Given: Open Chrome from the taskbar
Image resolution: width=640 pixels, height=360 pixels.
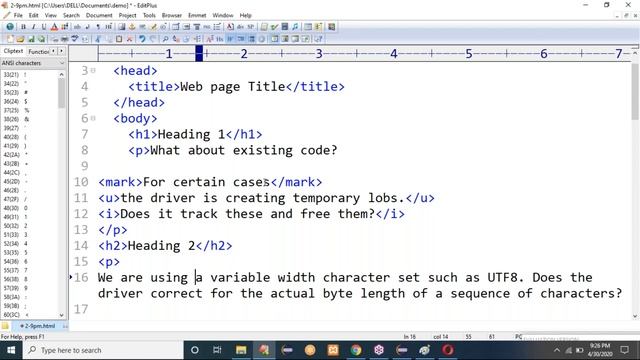Looking at the screenshot, I should point(356,350).
